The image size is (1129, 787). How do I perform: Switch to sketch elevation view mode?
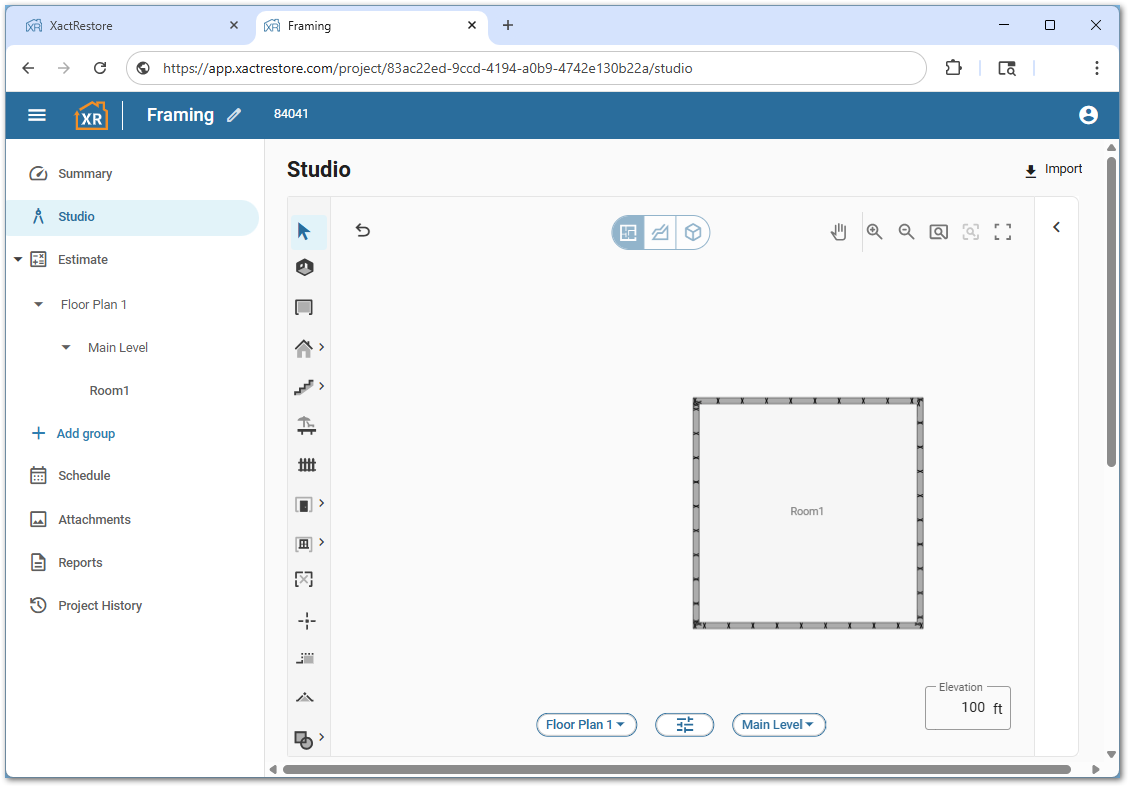coord(660,231)
